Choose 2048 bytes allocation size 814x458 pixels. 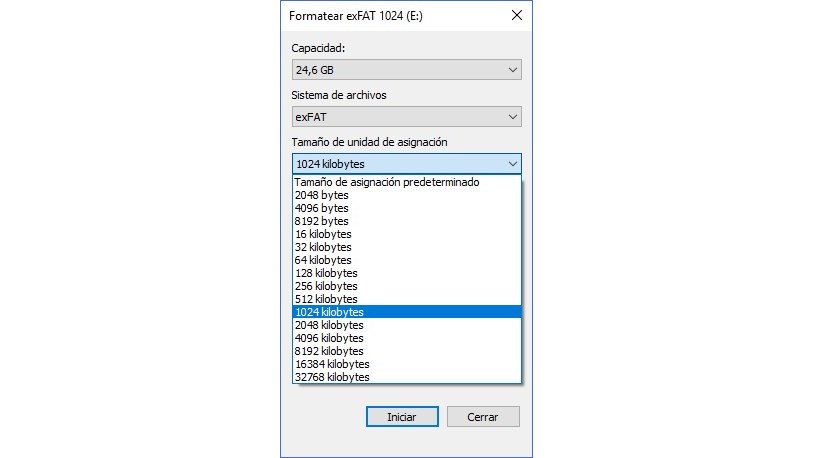406,195
